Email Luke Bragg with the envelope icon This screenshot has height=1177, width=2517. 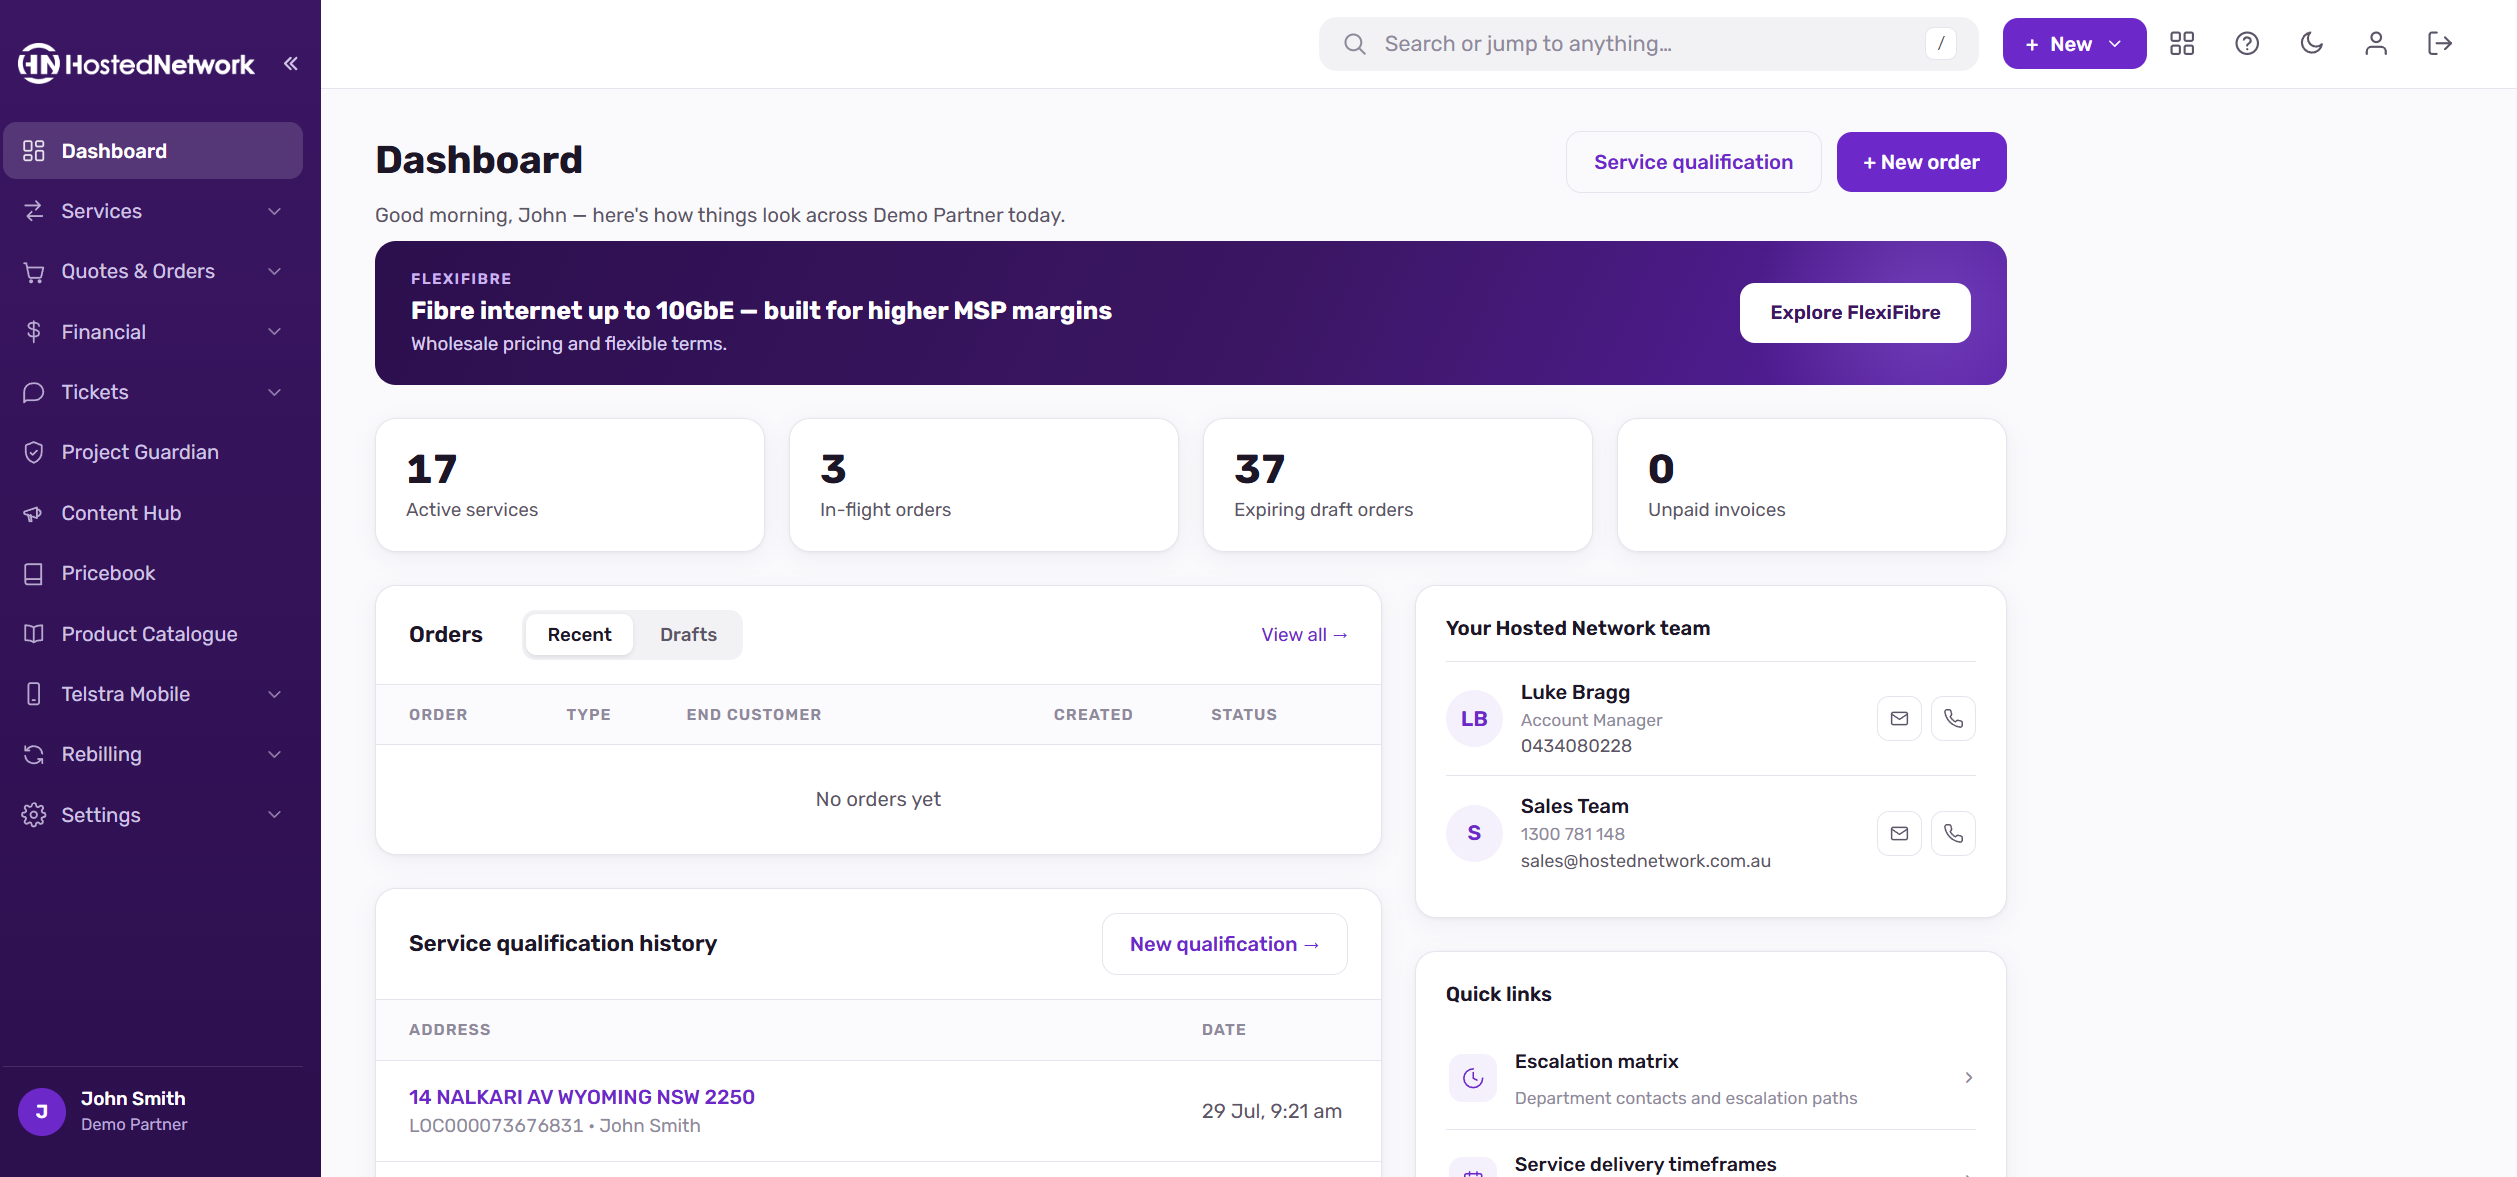point(1899,718)
